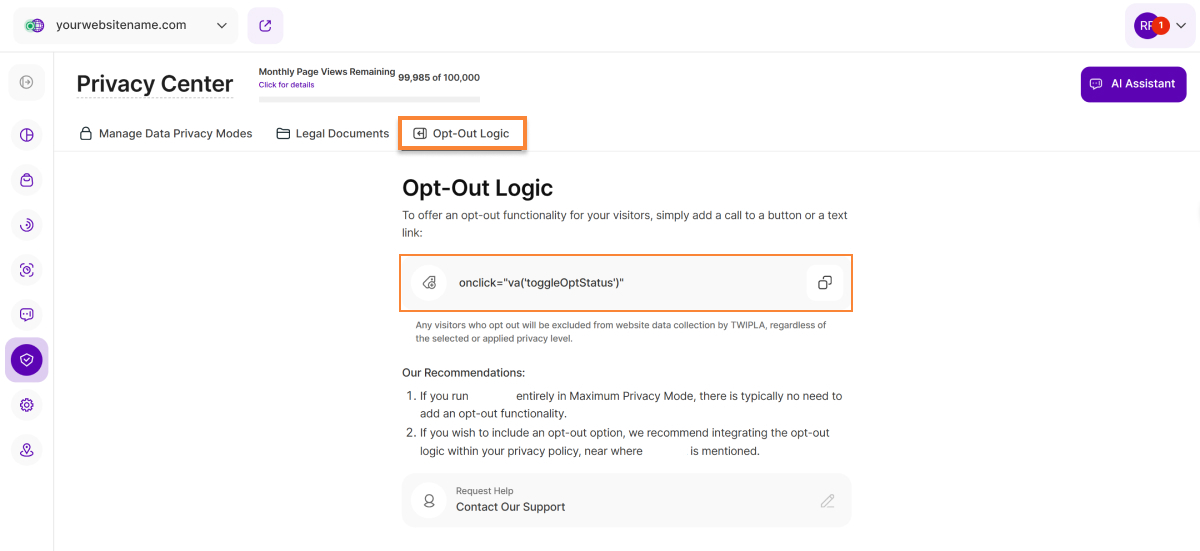Open website in new tab icon
The height and width of the screenshot is (551, 1200).
(x=265, y=26)
